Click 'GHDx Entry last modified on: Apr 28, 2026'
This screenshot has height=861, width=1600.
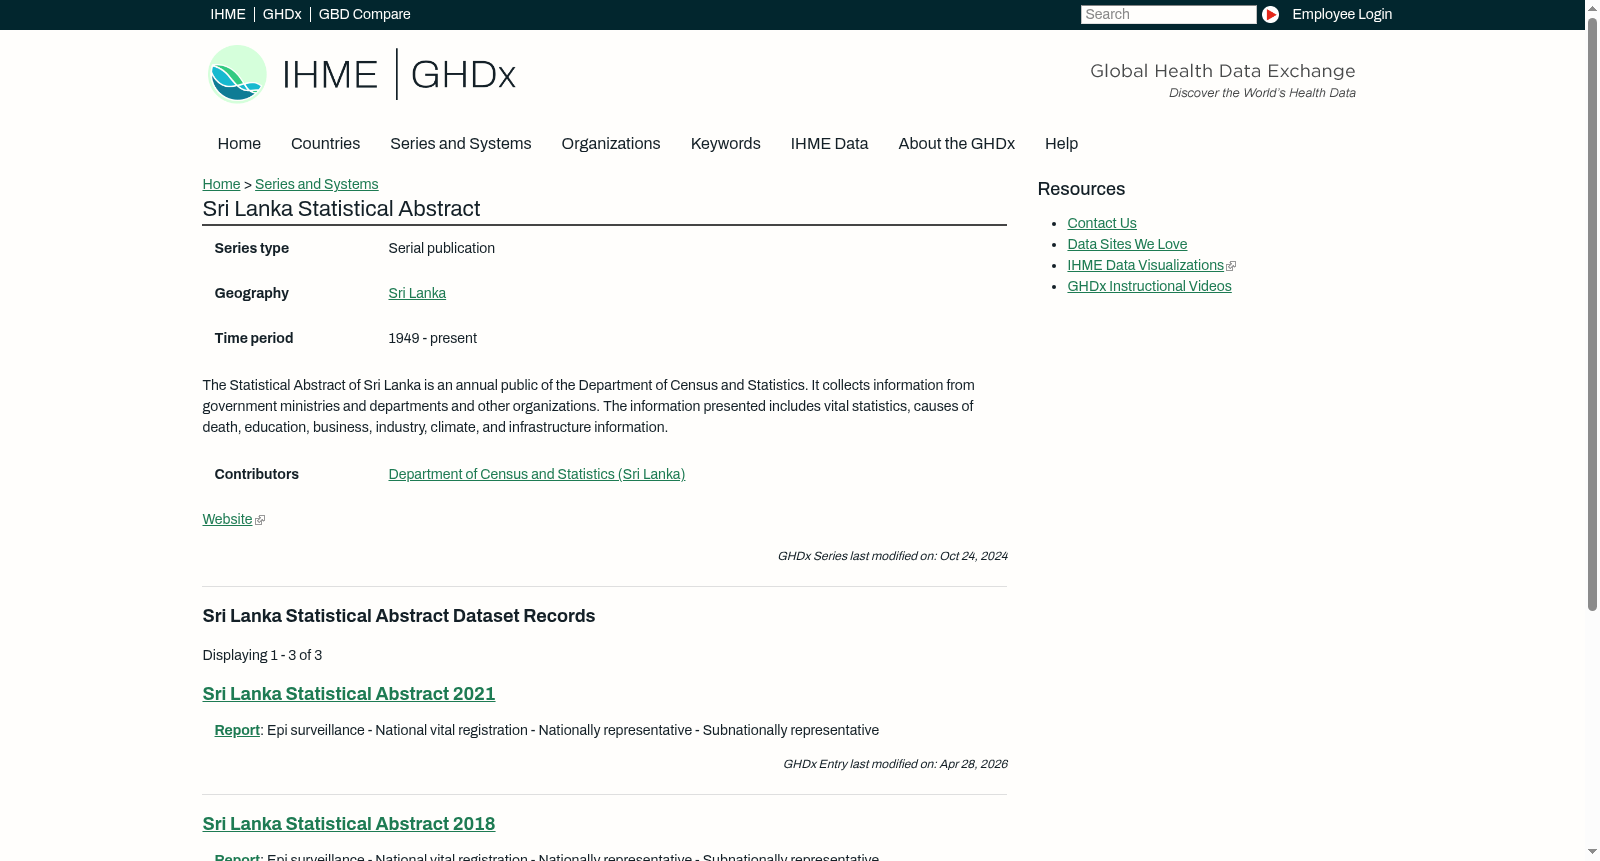click(895, 764)
